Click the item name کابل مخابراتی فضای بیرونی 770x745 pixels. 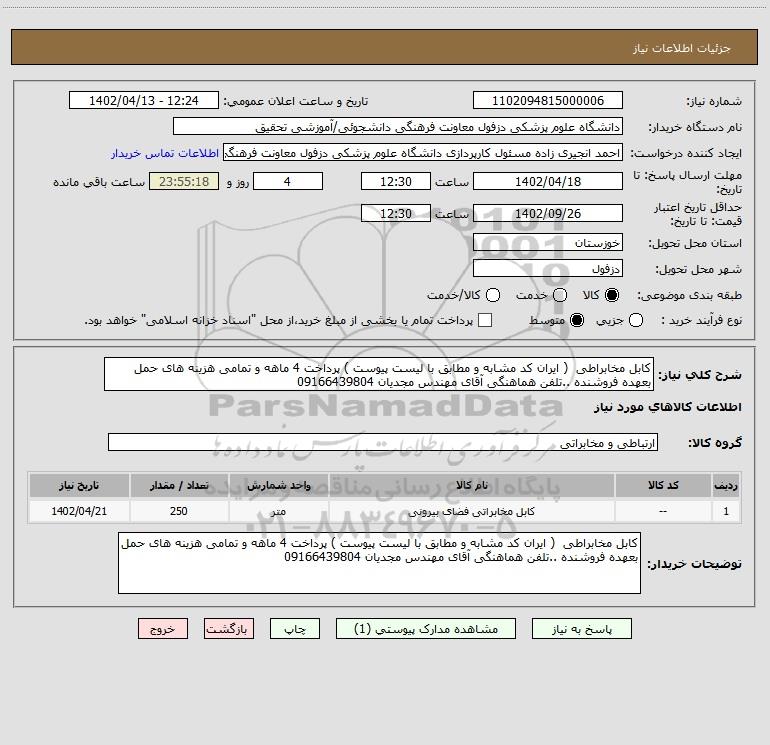coord(471,512)
